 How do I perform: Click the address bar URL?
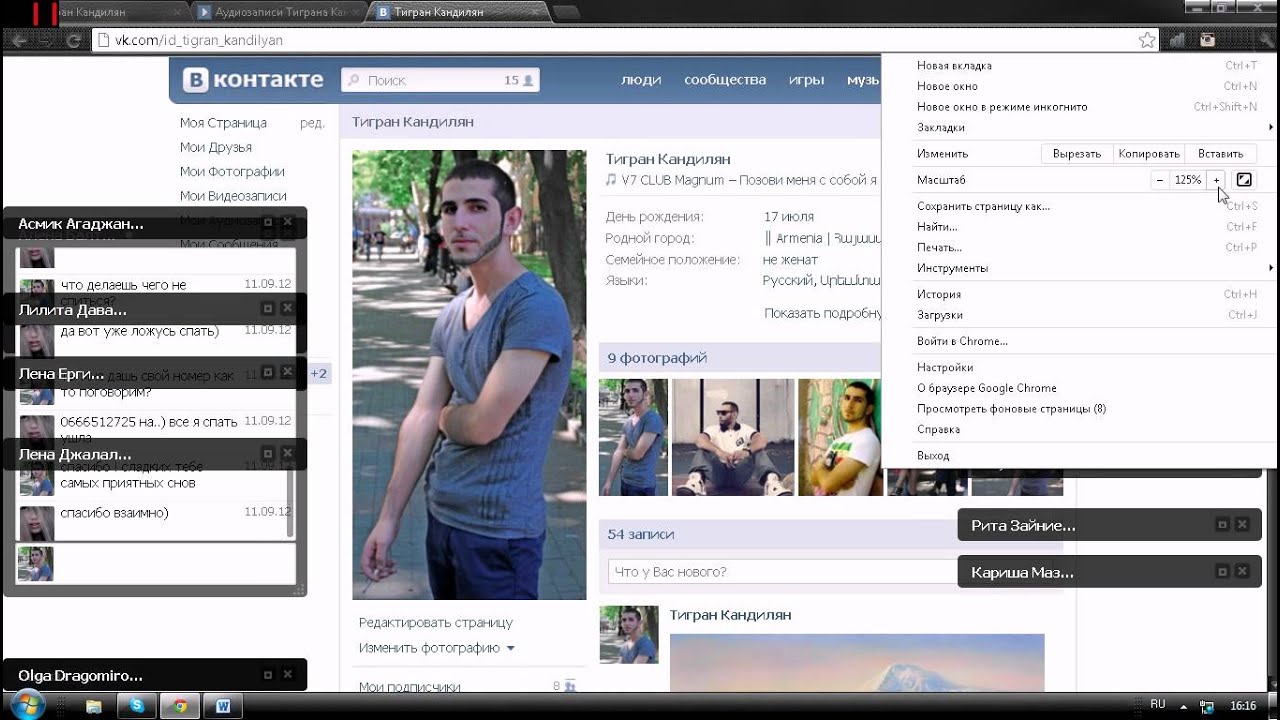pyautogui.click(x=199, y=41)
